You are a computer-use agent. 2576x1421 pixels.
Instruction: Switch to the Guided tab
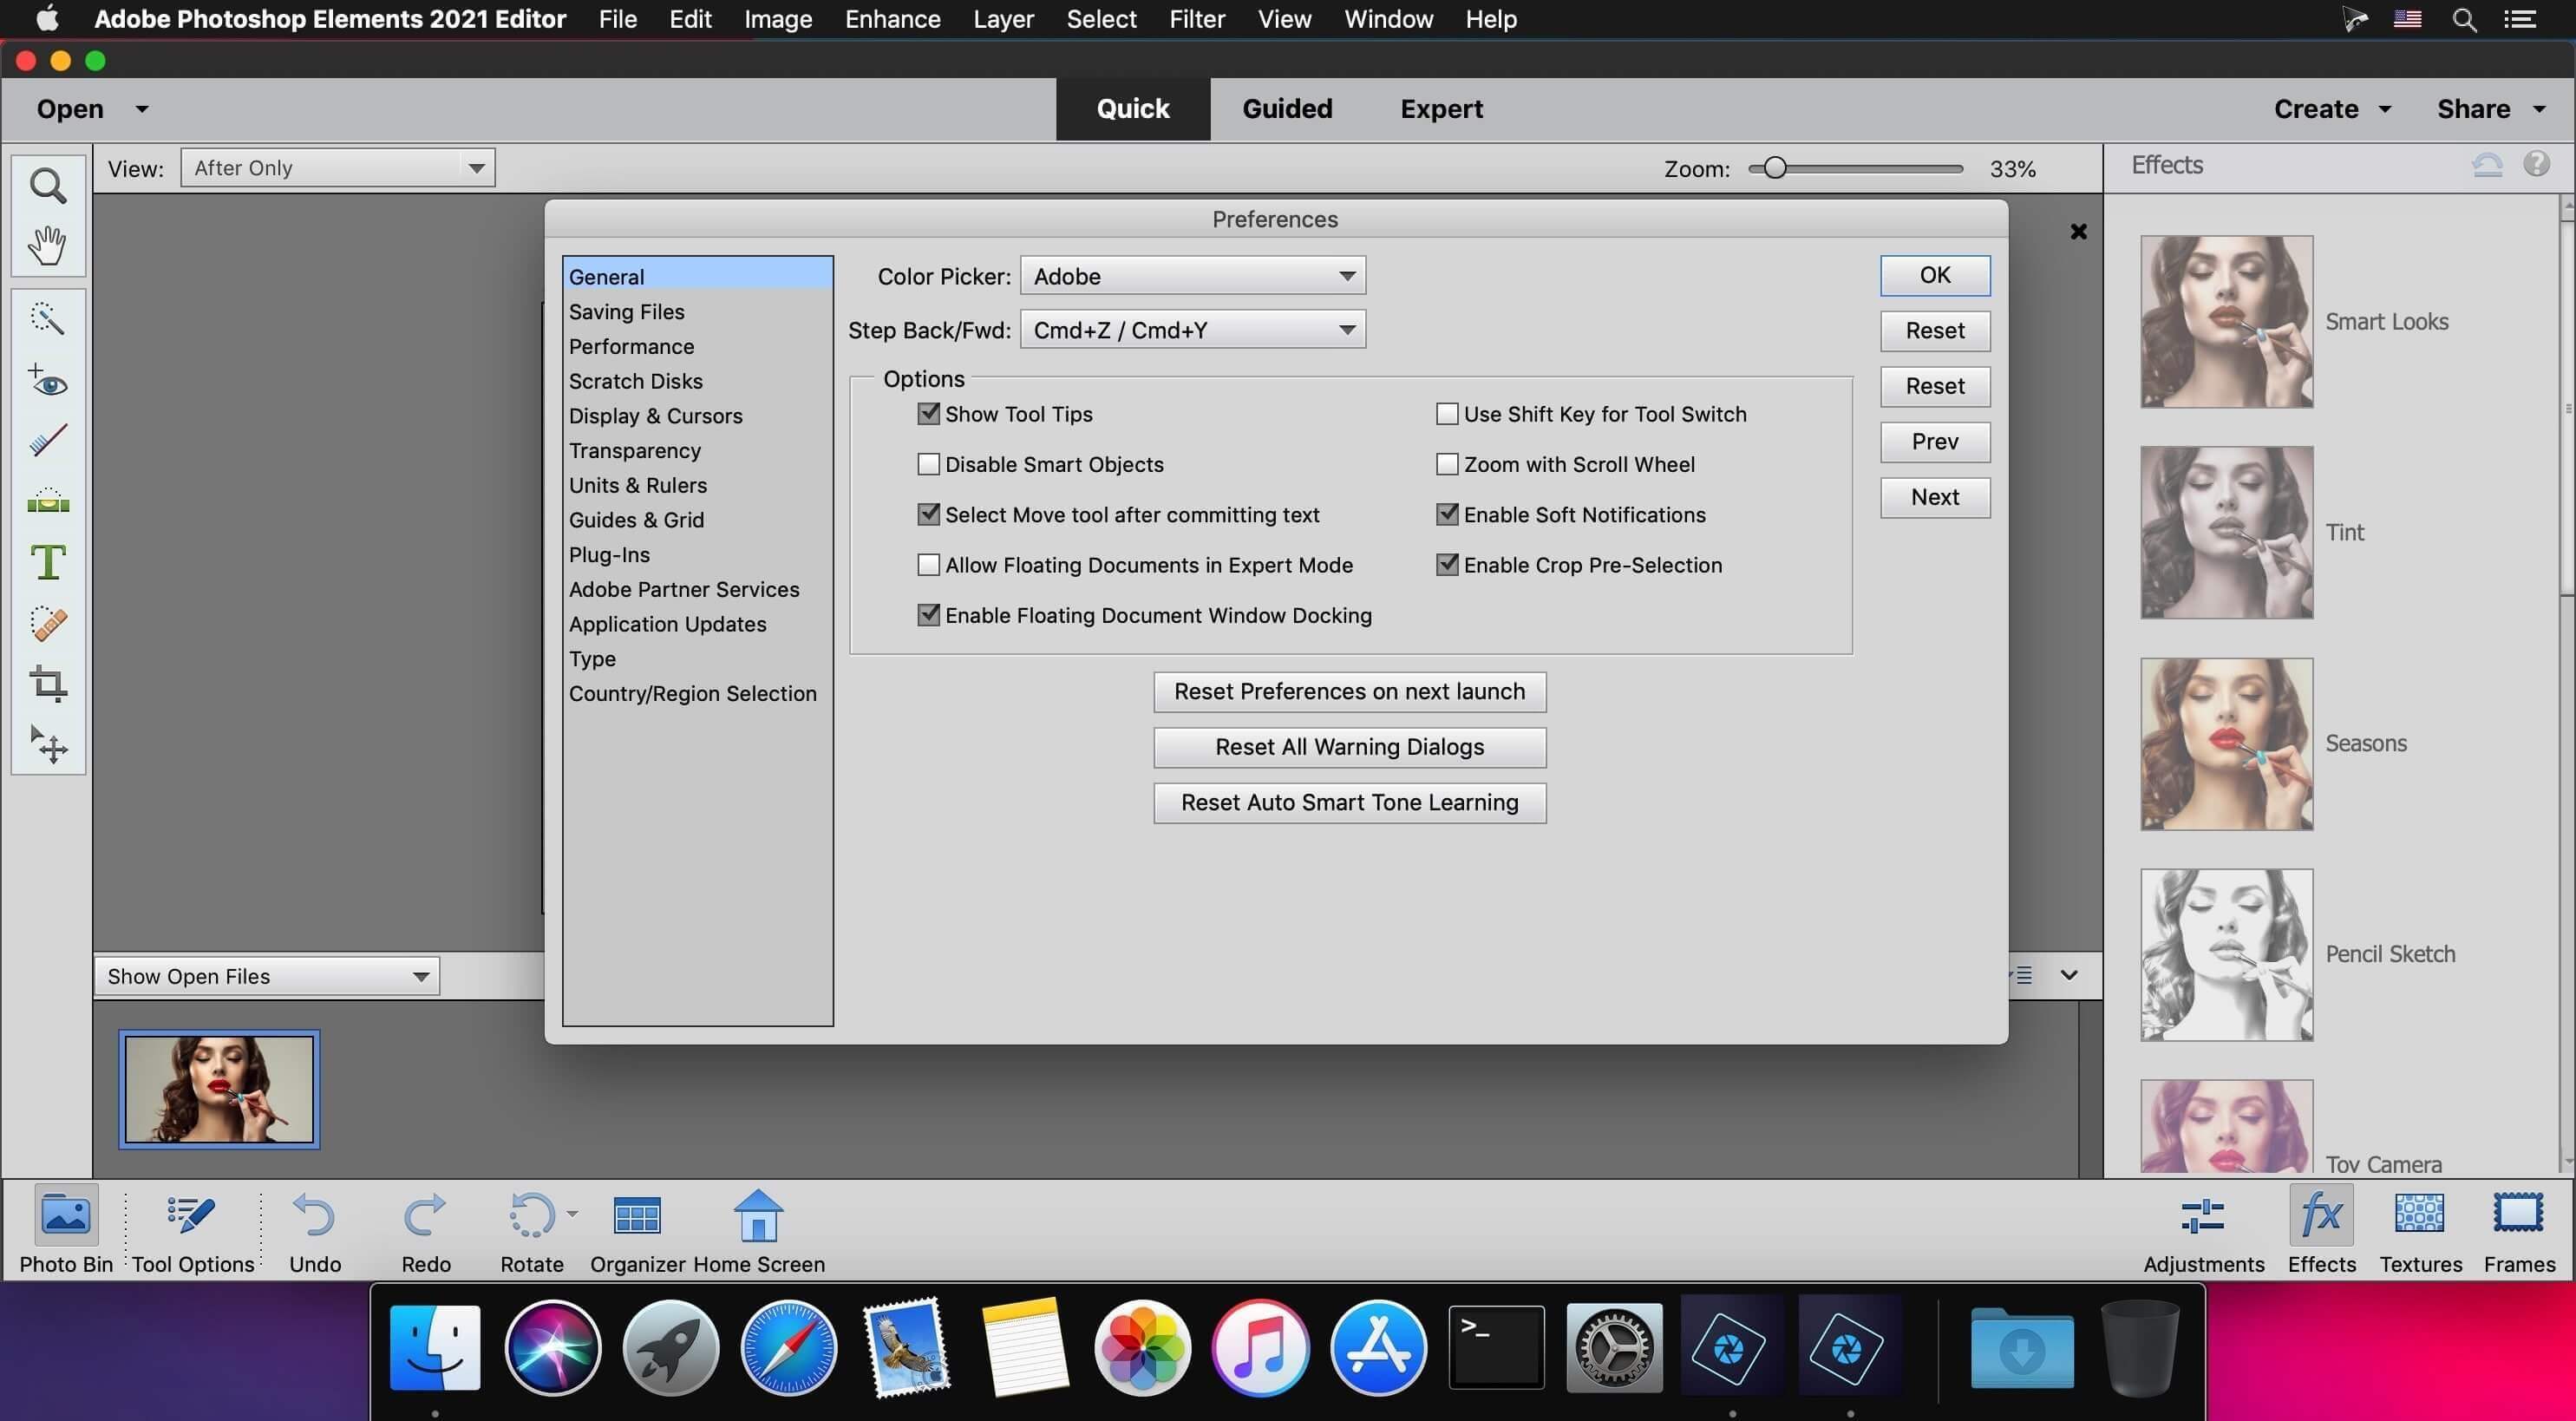click(1285, 108)
